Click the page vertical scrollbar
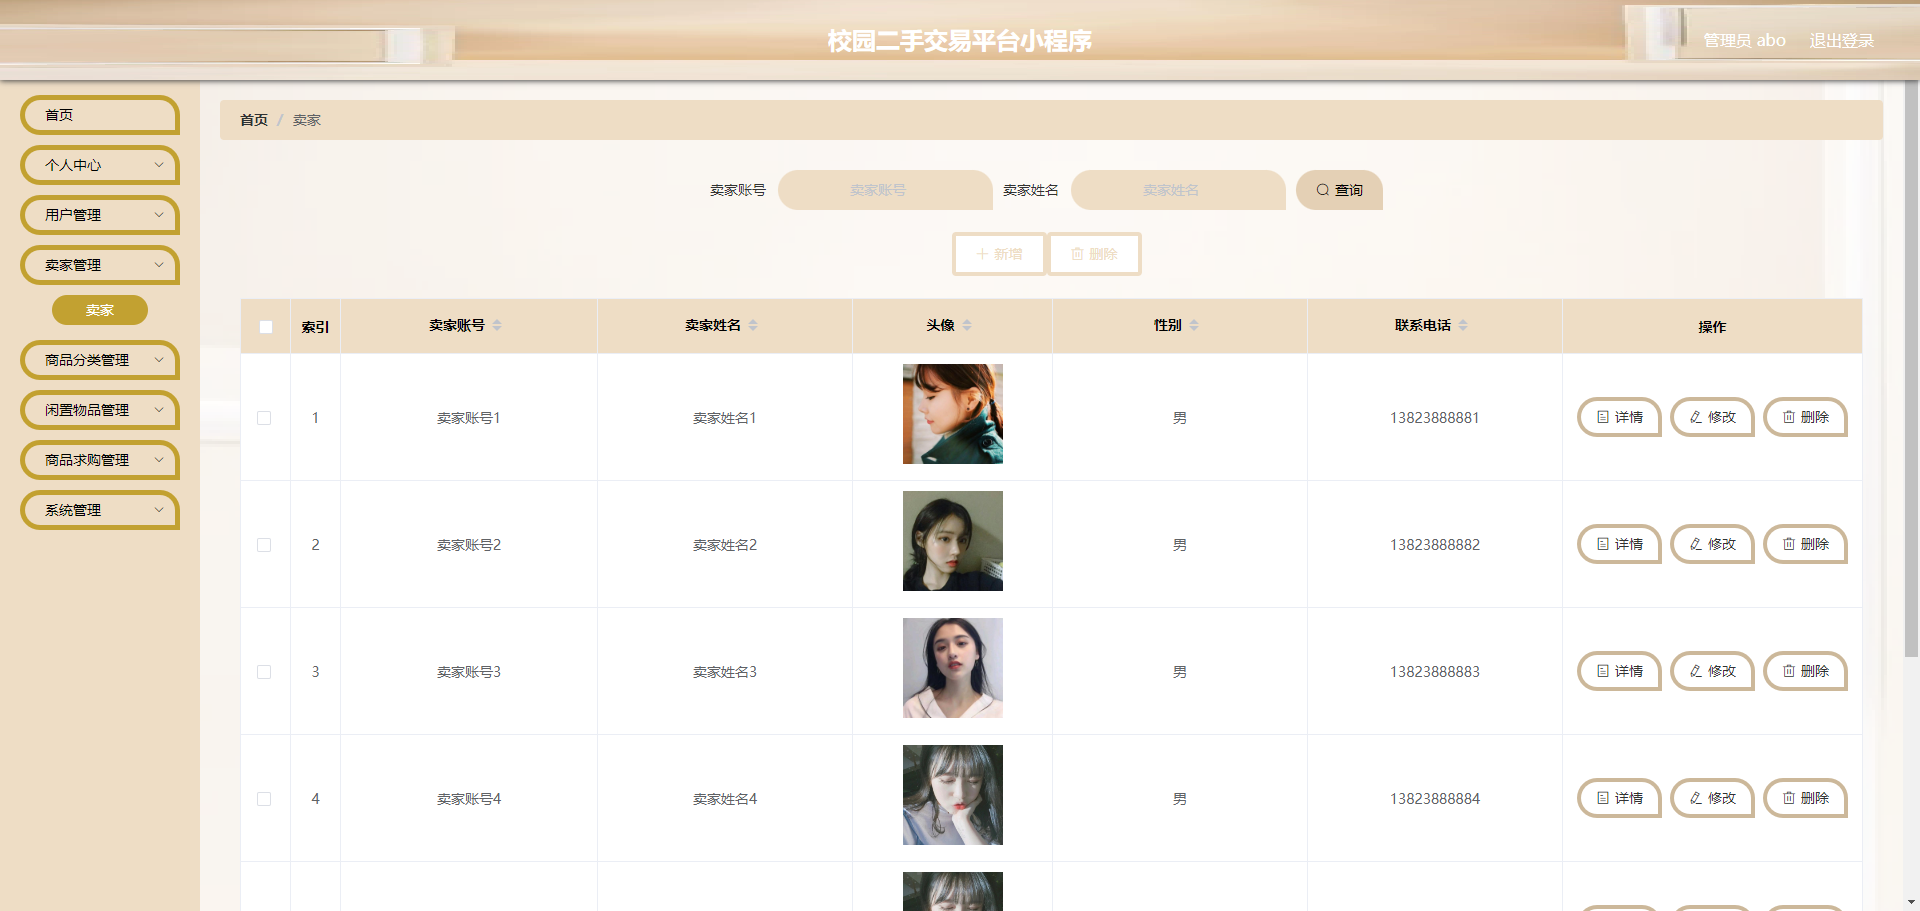This screenshot has height=911, width=1920. (x=1911, y=370)
